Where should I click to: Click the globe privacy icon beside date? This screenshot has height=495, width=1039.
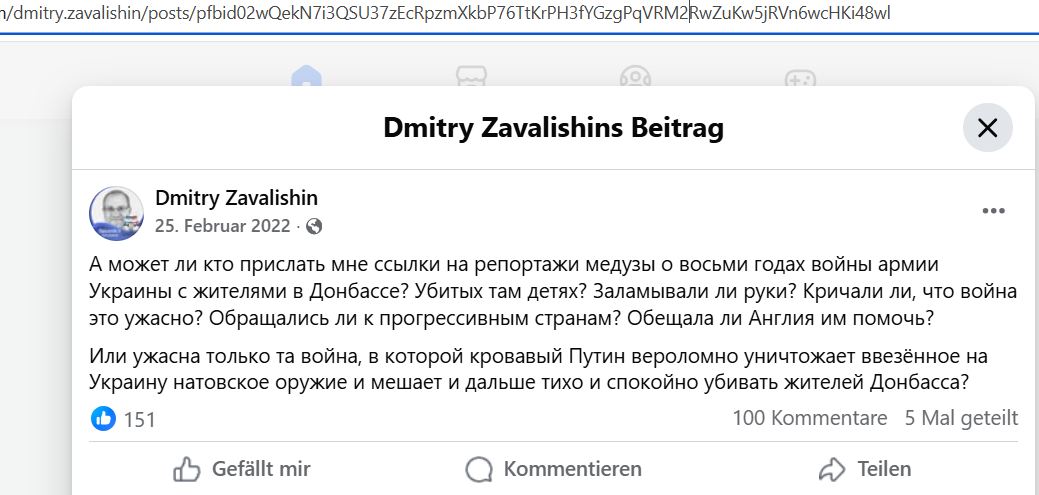point(314,226)
